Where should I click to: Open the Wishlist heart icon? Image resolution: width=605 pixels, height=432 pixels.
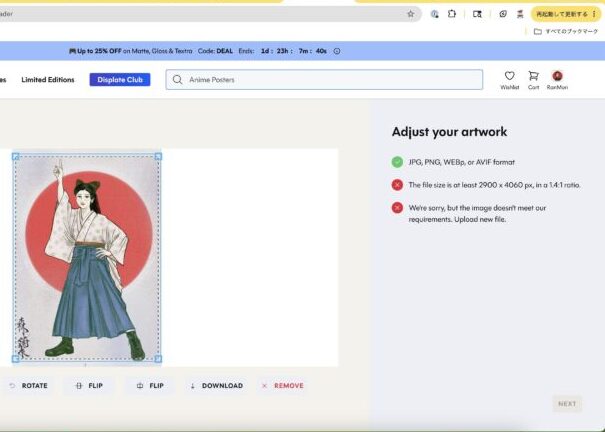[x=510, y=80]
